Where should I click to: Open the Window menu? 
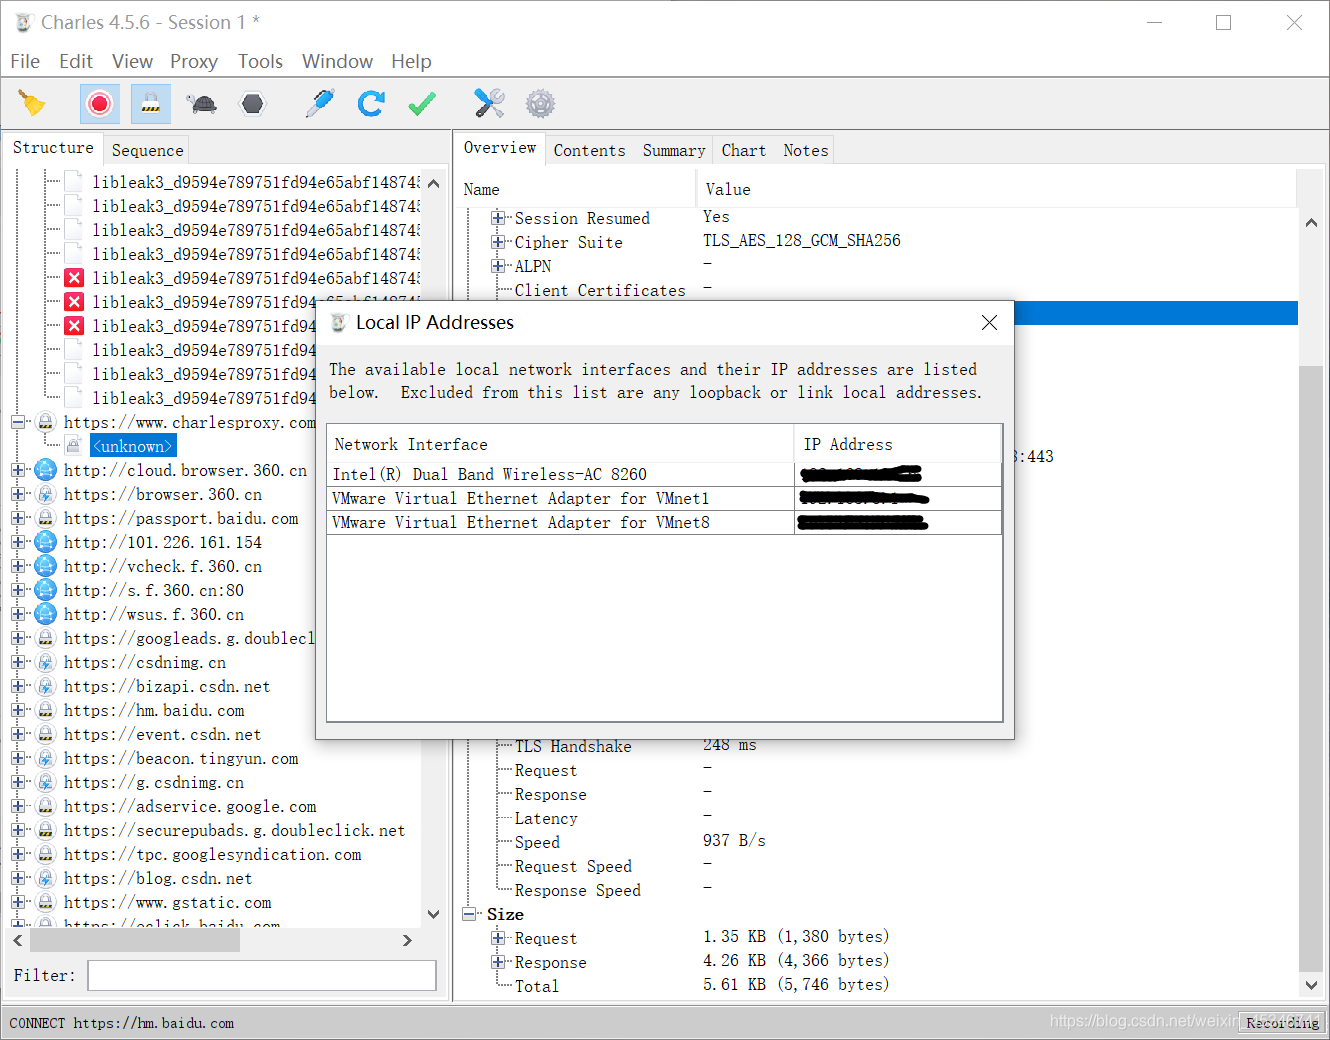[x=337, y=61]
